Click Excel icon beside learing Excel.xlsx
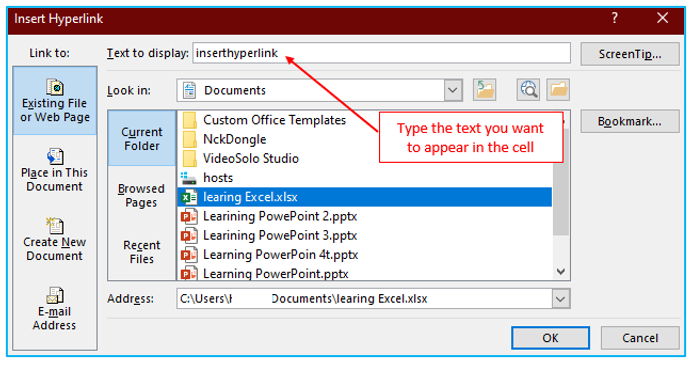Image resolution: width=694 pixels, height=365 pixels. point(189,197)
